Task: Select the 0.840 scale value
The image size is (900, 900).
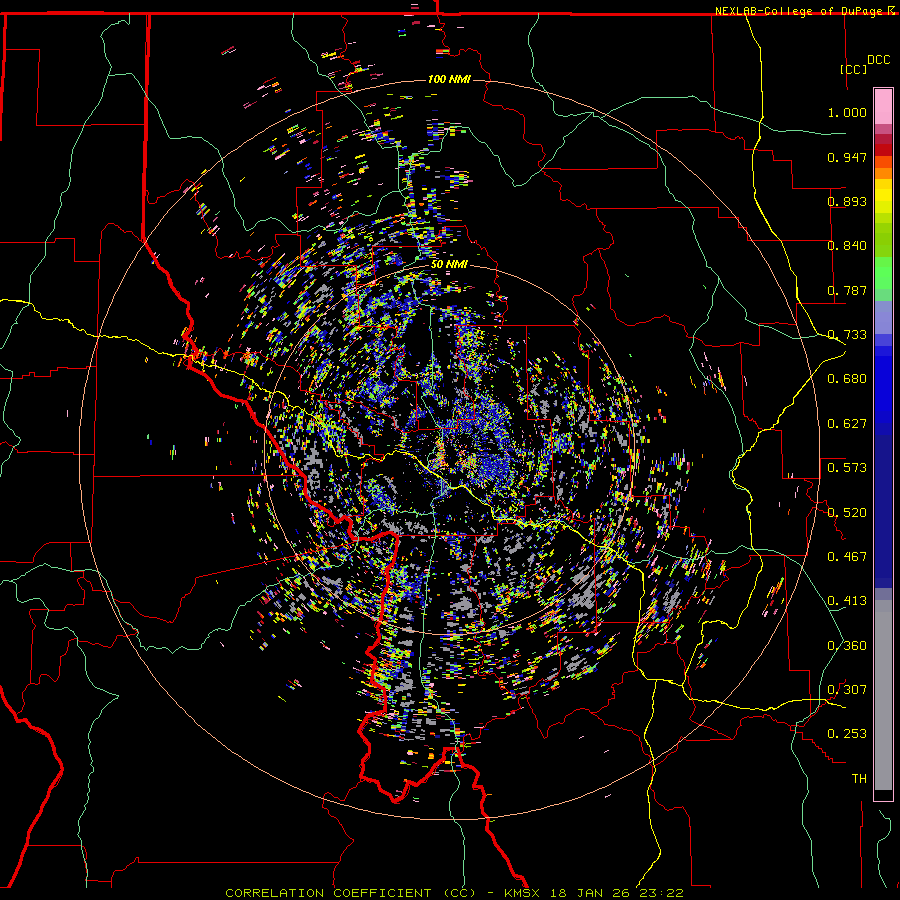Action: (847, 246)
